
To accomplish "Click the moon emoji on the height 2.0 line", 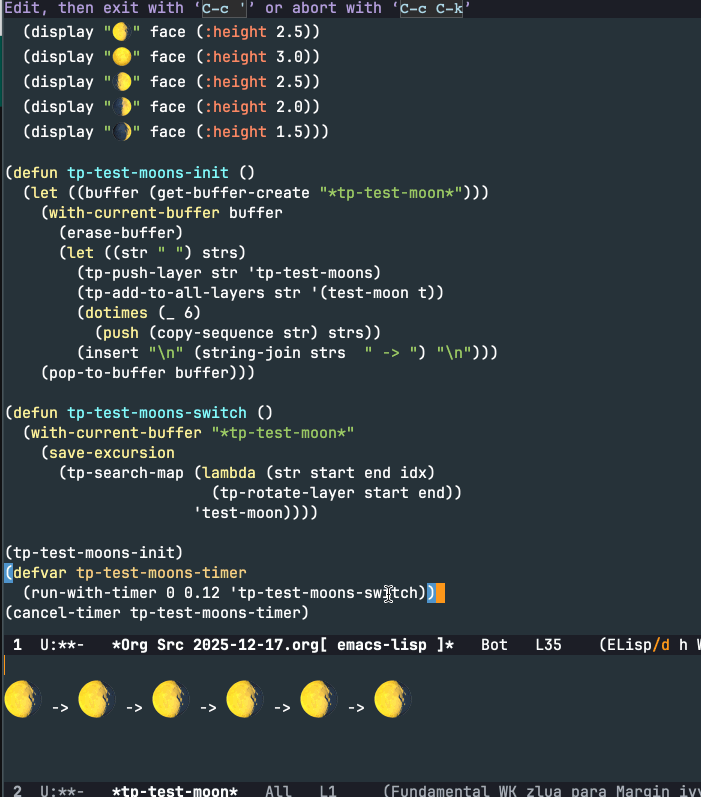I will 121,107.
